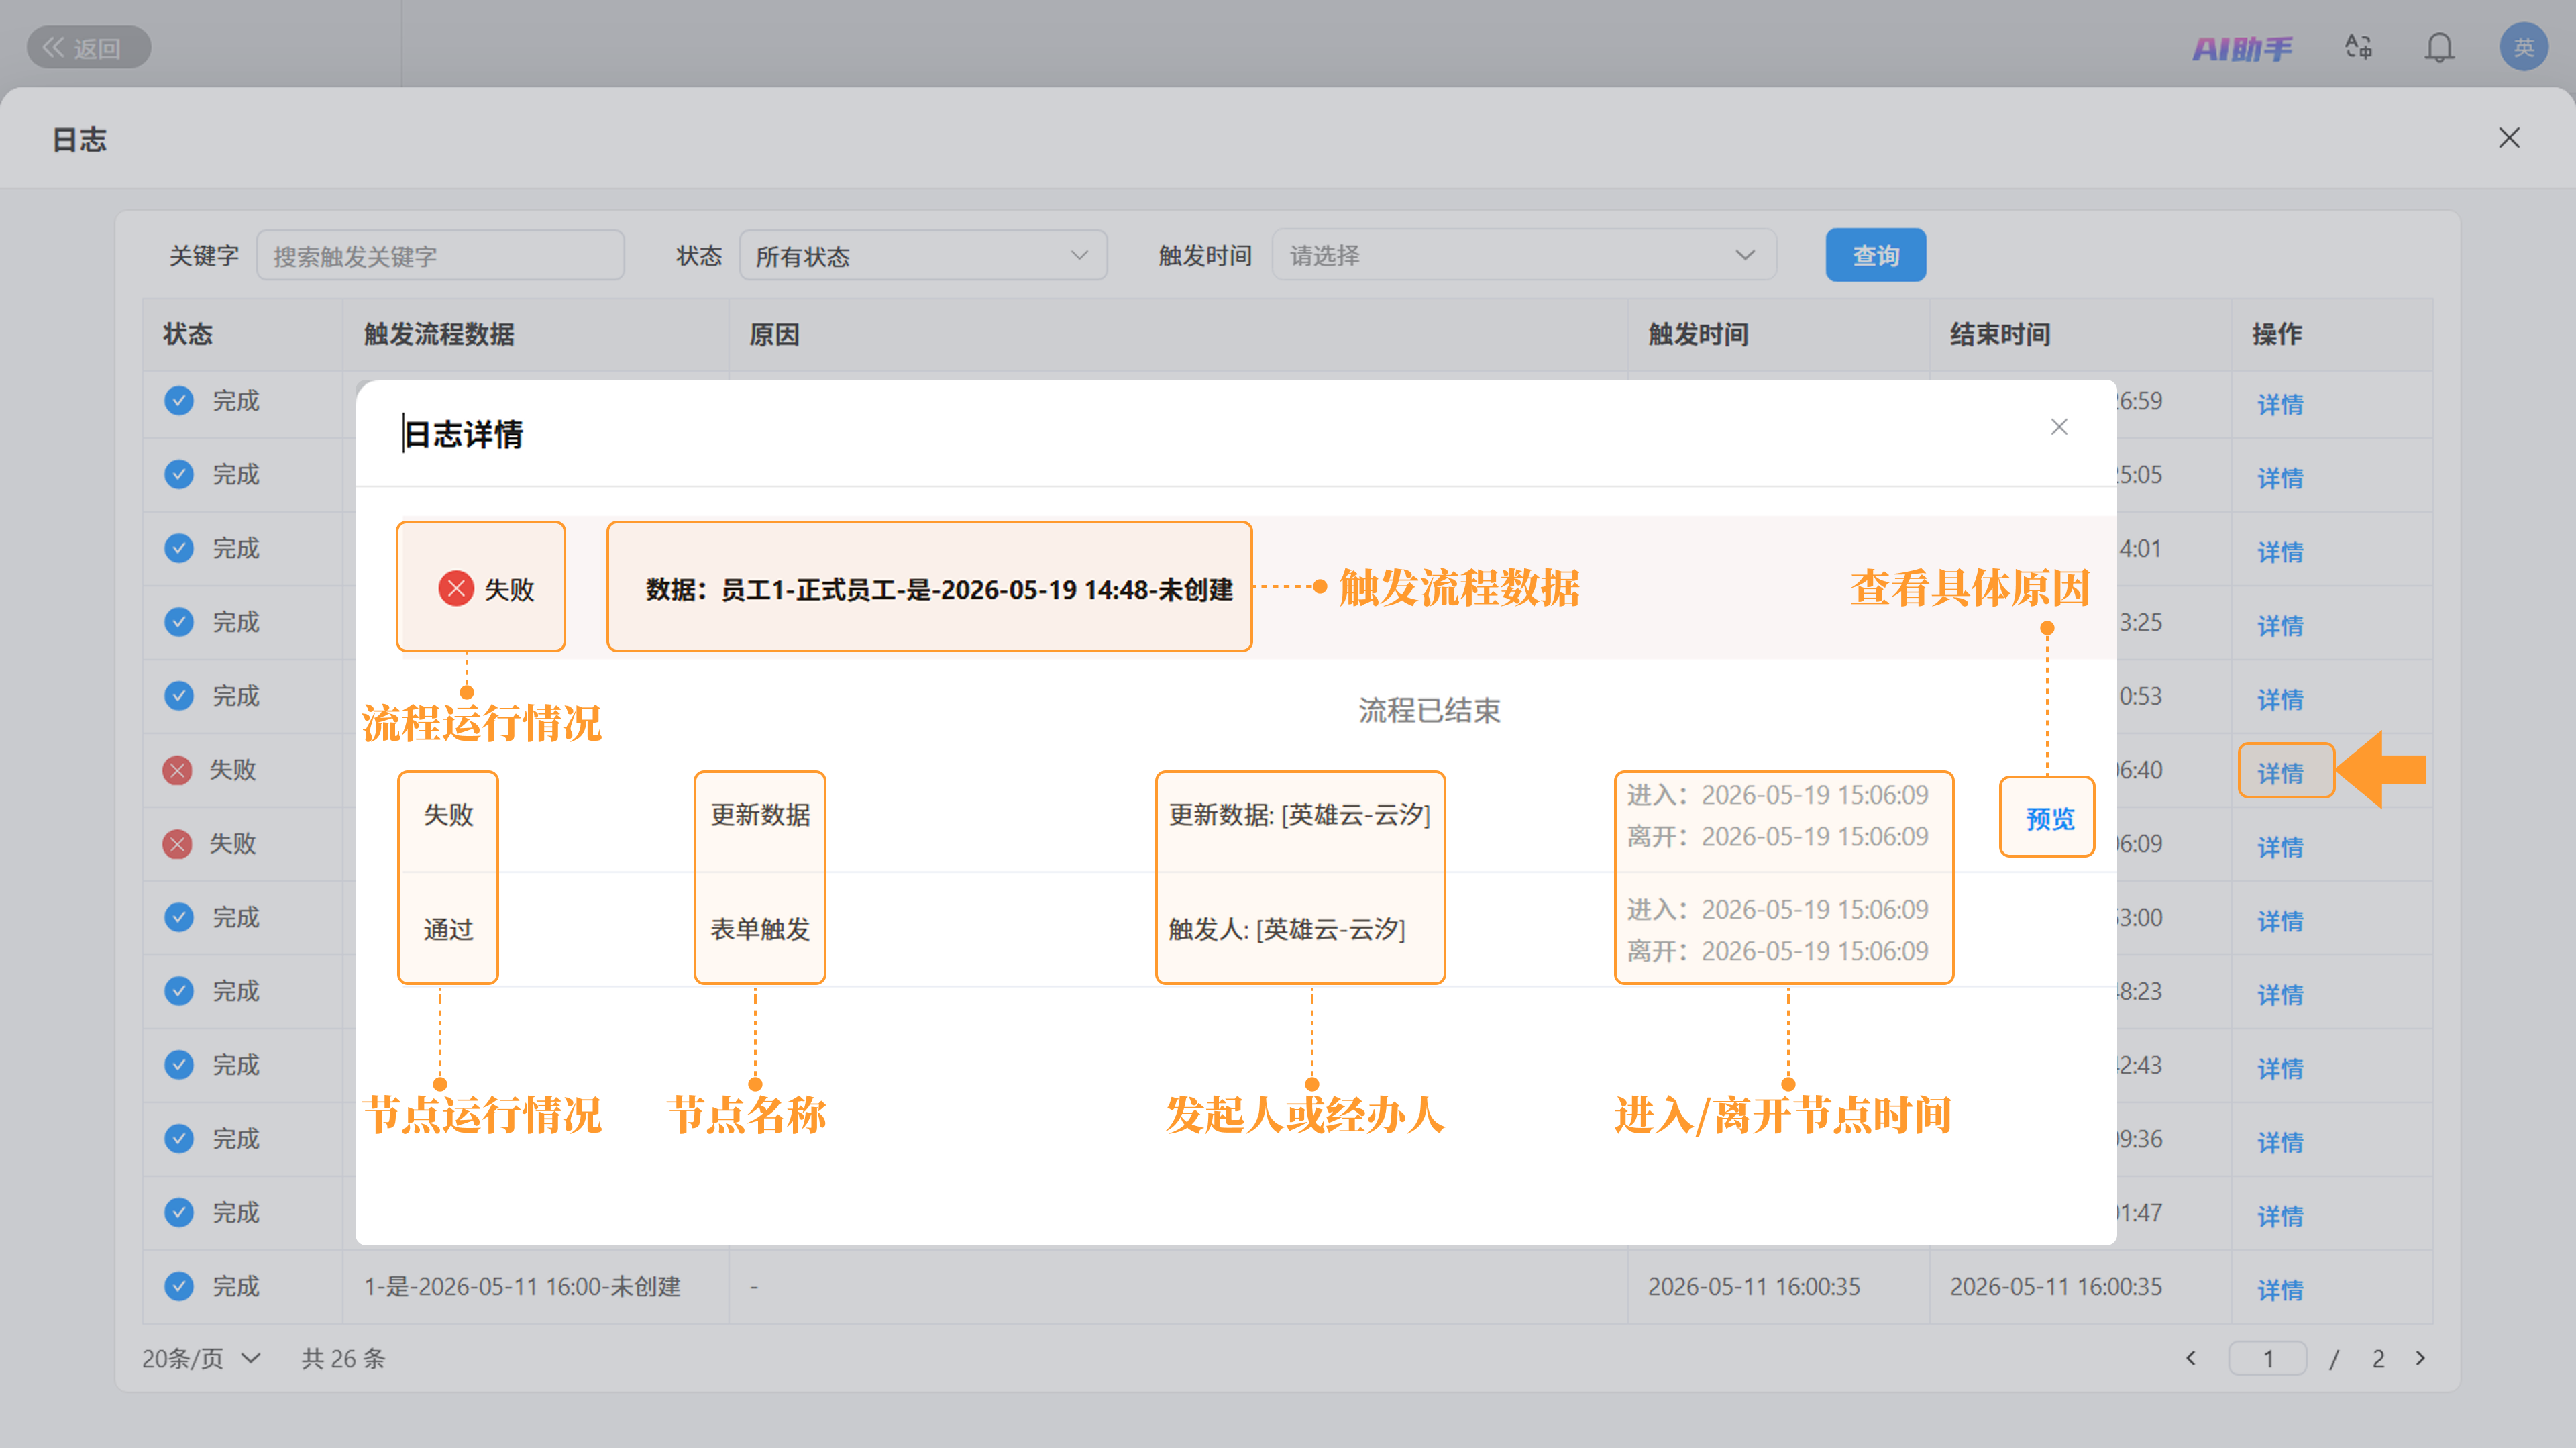Screen dimensions: 2576x1448
Task: Go to the next page arrow
Action: click(x=2420, y=1358)
